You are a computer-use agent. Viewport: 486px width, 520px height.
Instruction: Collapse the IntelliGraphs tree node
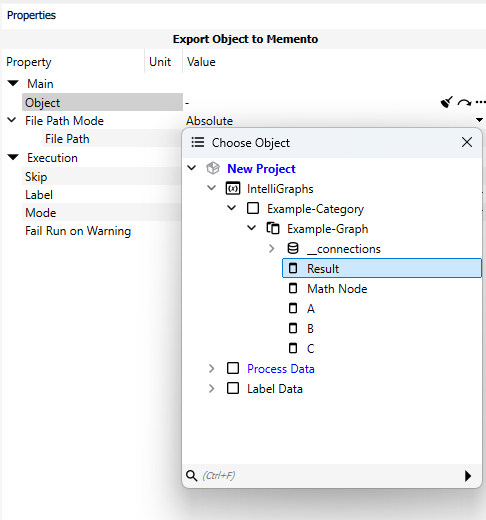212,188
